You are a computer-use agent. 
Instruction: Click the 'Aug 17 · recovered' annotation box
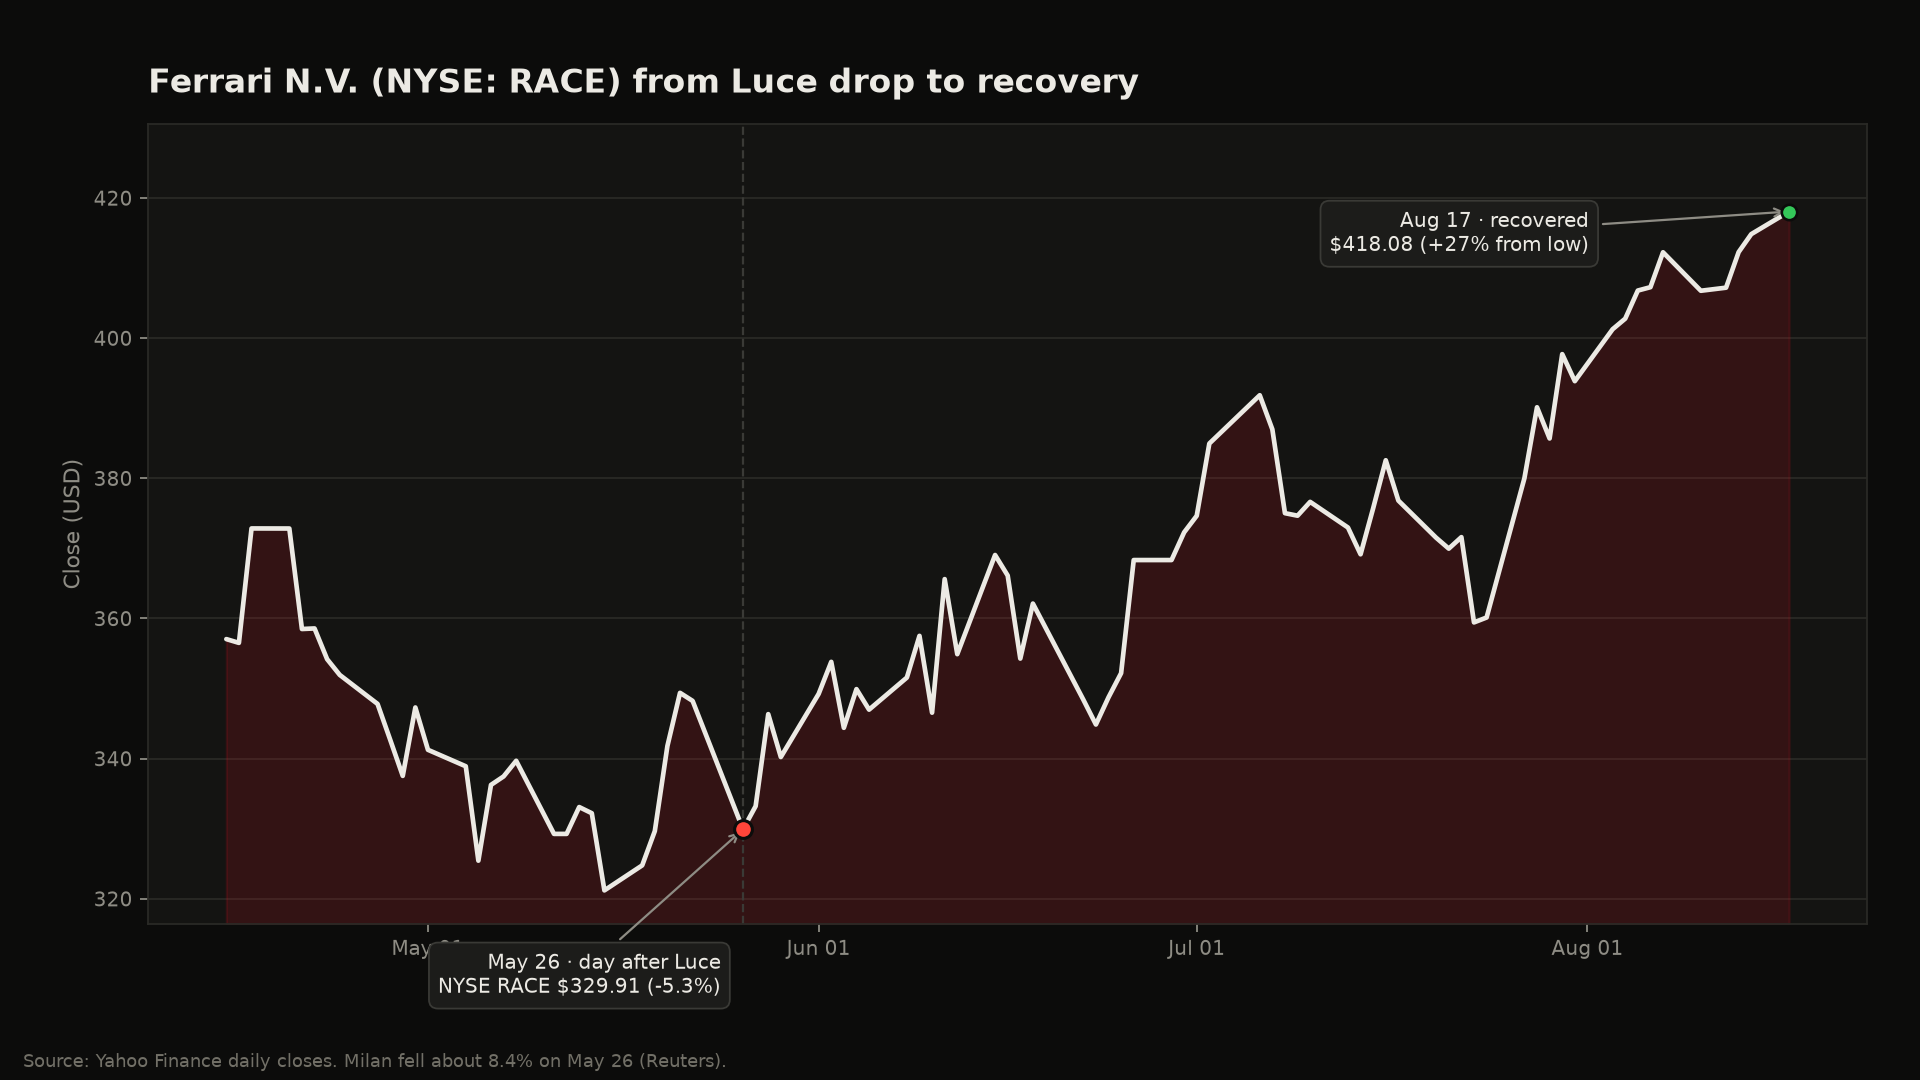point(1459,233)
